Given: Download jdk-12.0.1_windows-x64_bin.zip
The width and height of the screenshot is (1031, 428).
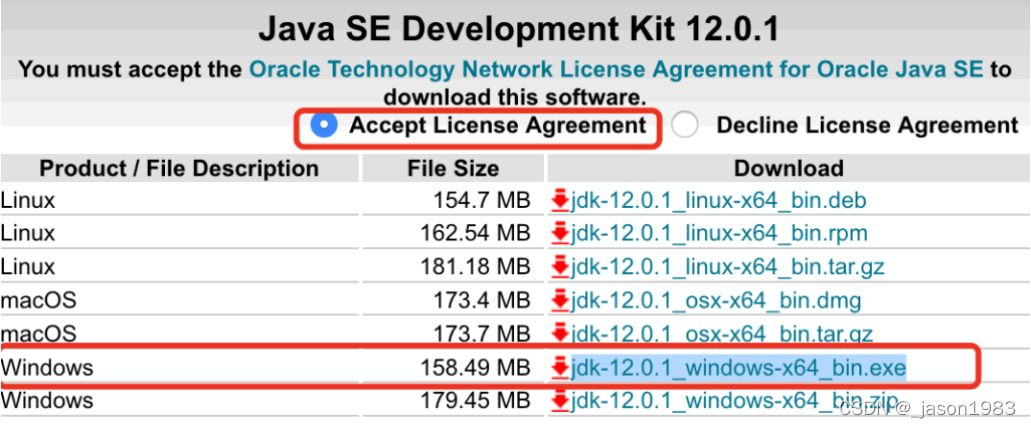Looking at the screenshot, I should click(x=734, y=400).
